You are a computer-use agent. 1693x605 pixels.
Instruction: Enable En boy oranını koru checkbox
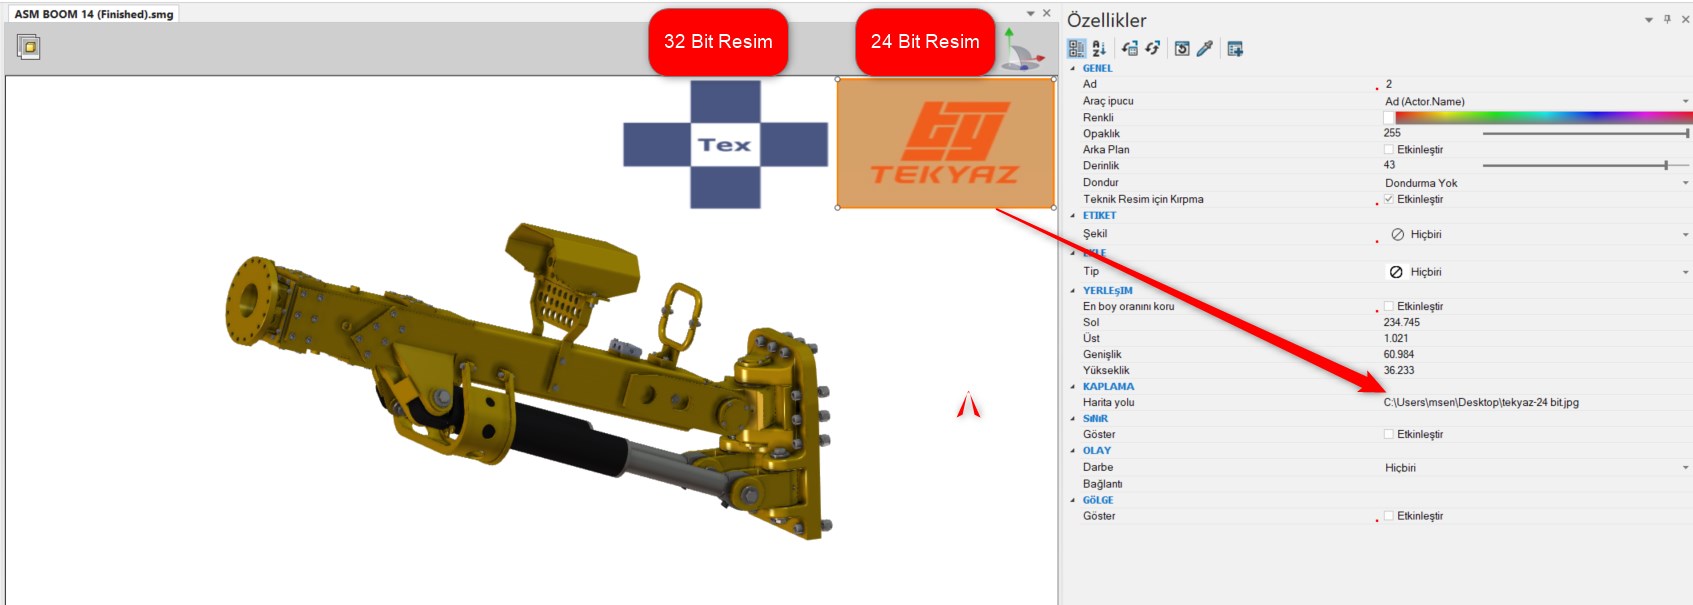point(1389,306)
